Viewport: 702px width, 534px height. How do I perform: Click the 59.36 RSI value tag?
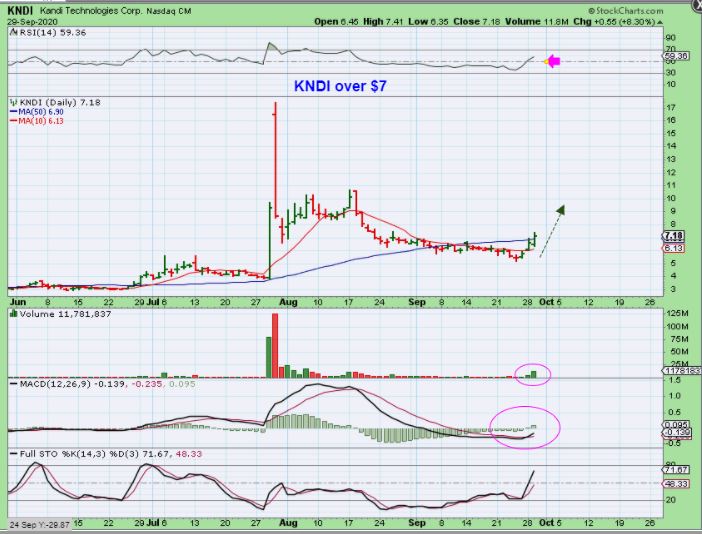click(x=676, y=56)
